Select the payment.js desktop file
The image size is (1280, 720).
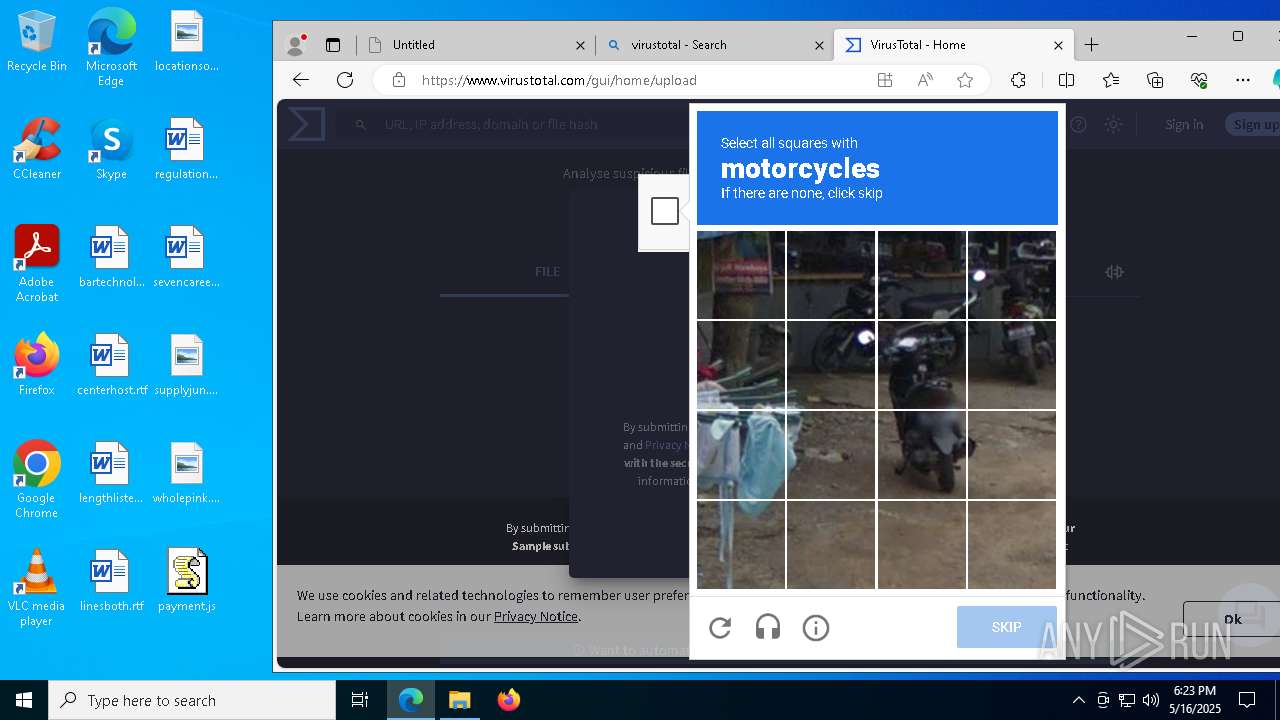click(187, 581)
